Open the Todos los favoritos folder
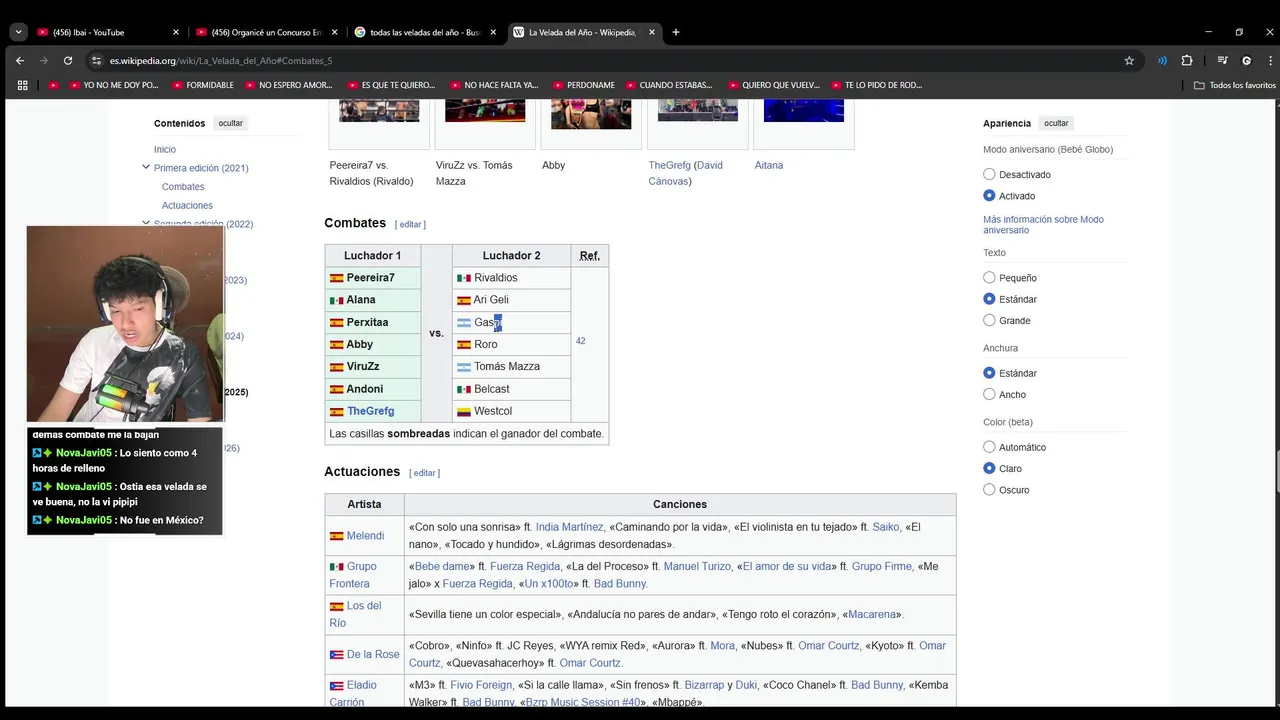 click(1235, 85)
